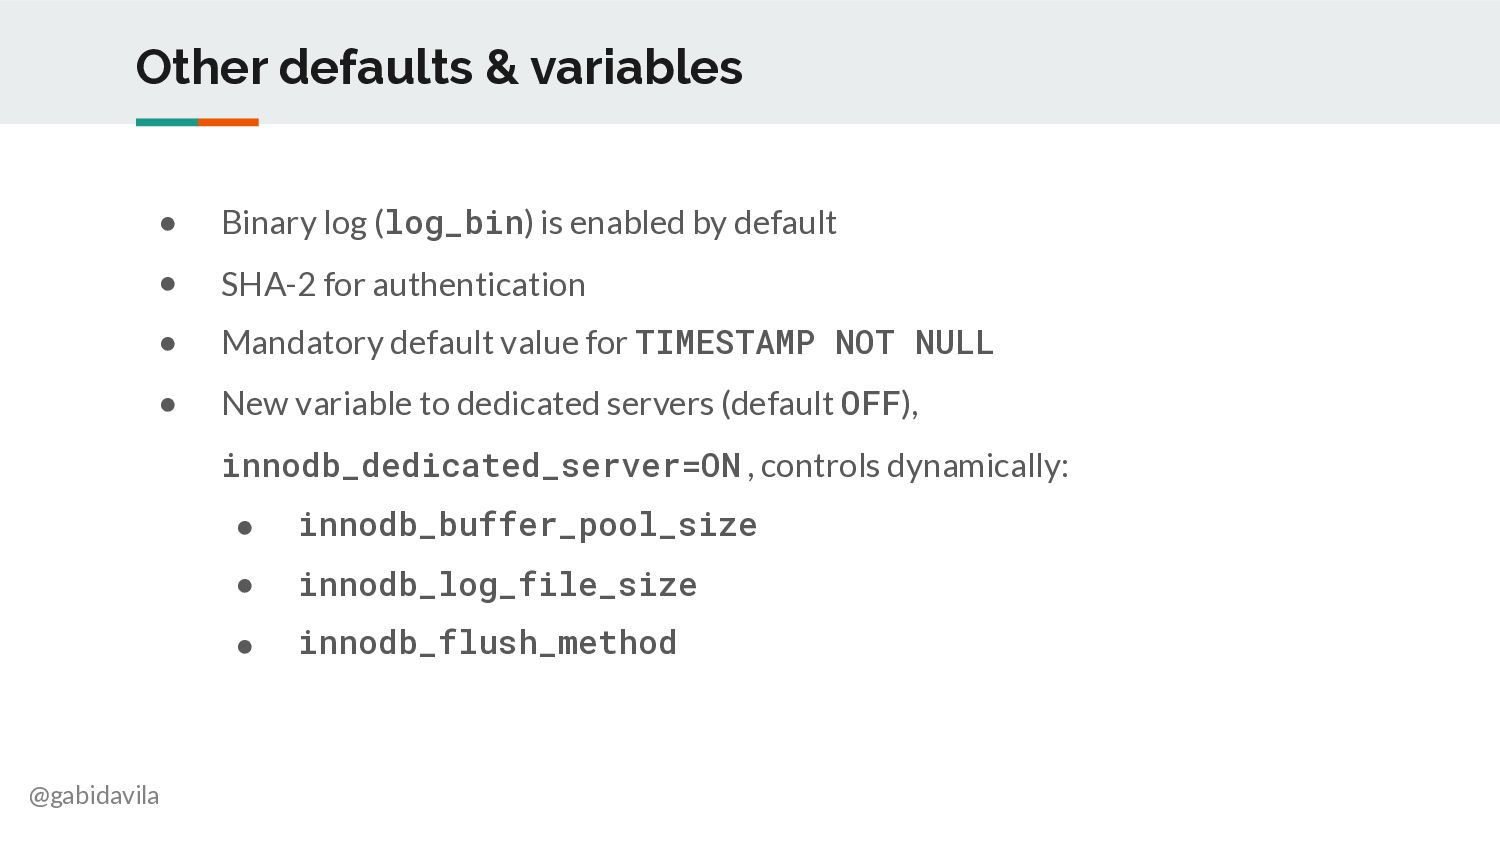Screen dimensions: 1500x844
Task: Click "Mandatory default value for" text
Action: pos(424,343)
